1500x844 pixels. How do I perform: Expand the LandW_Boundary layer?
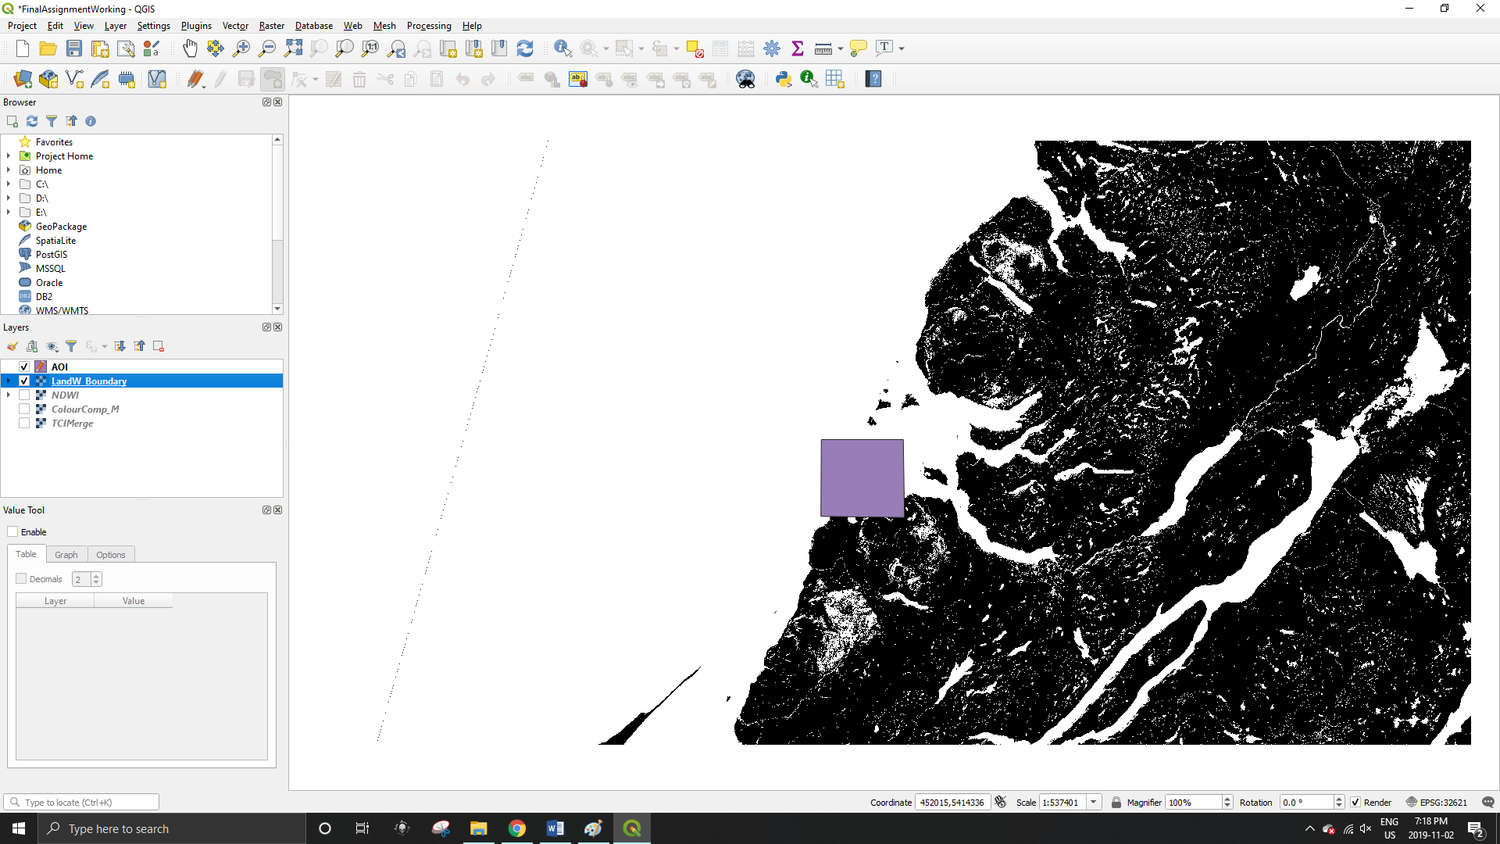10,381
